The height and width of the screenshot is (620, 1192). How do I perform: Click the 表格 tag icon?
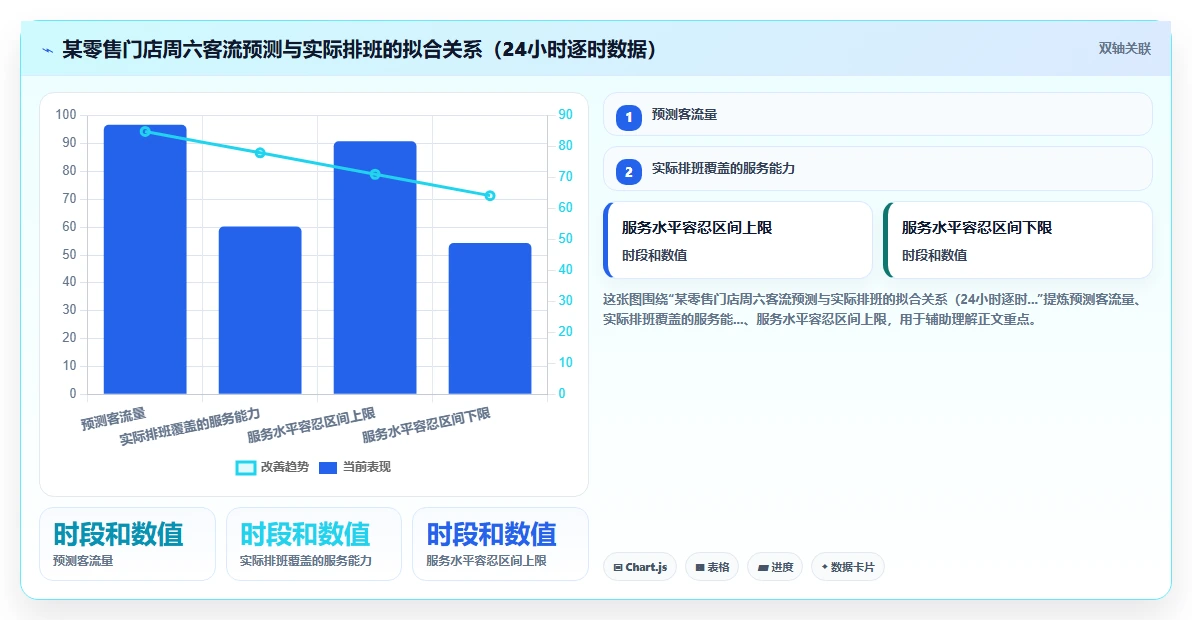(699, 568)
